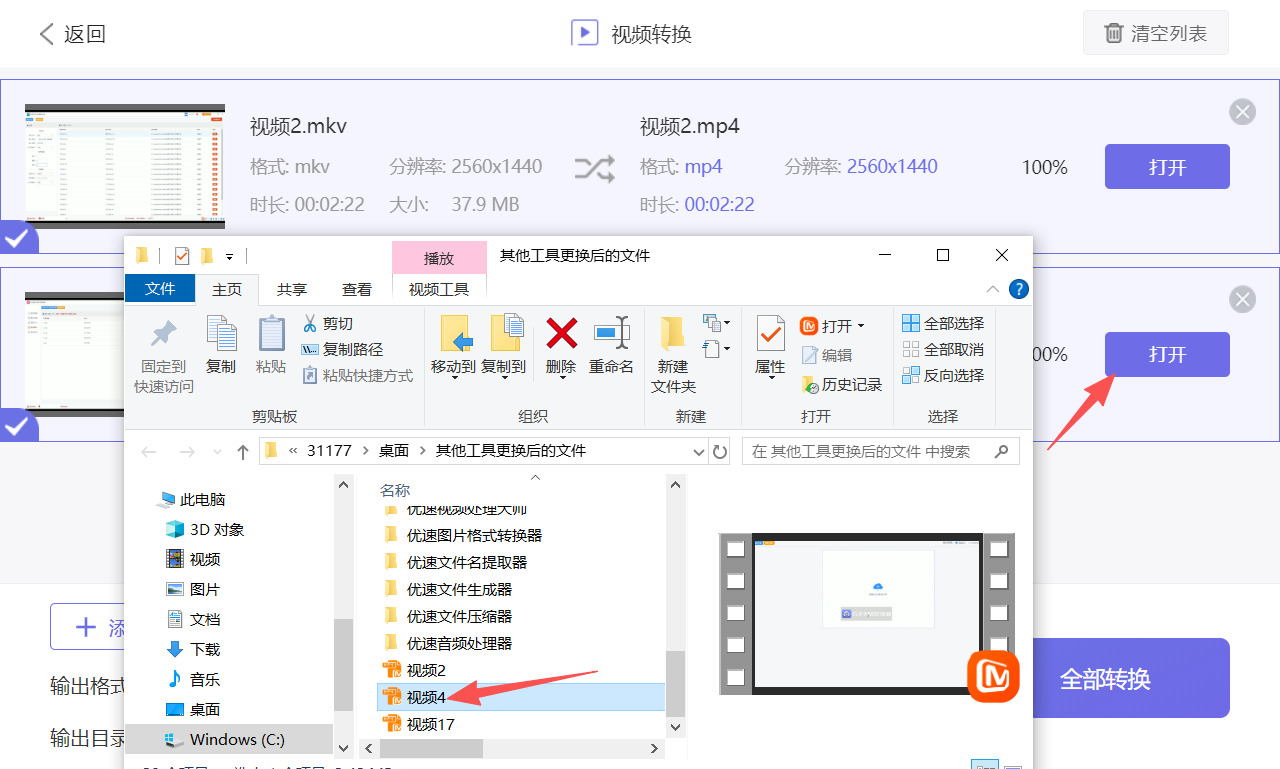The height and width of the screenshot is (769, 1280).
Task: Click 打开 button for 视频2.mp4
Action: (x=1167, y=166)
